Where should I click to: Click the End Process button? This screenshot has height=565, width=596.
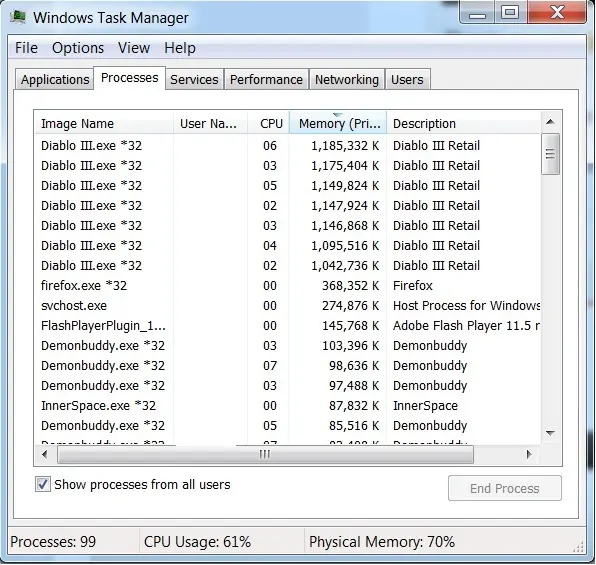click(x=504, y=488)
